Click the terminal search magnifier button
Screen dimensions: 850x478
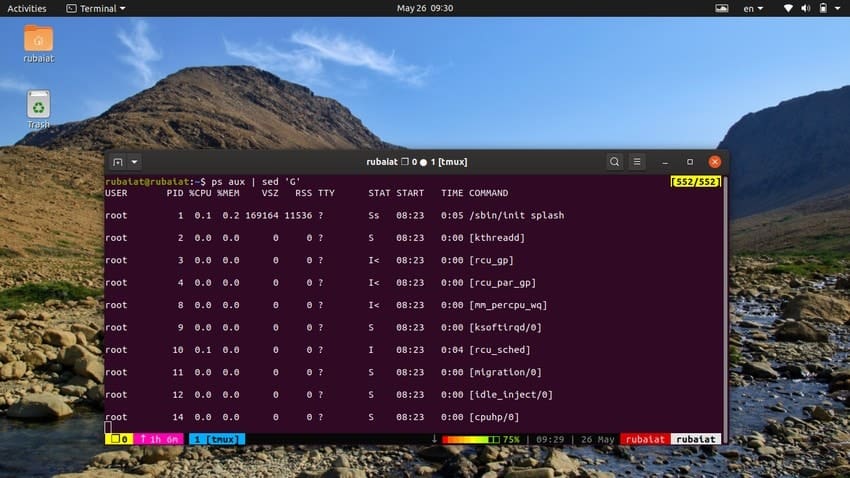pyautogui.click(x=614, y=162)
